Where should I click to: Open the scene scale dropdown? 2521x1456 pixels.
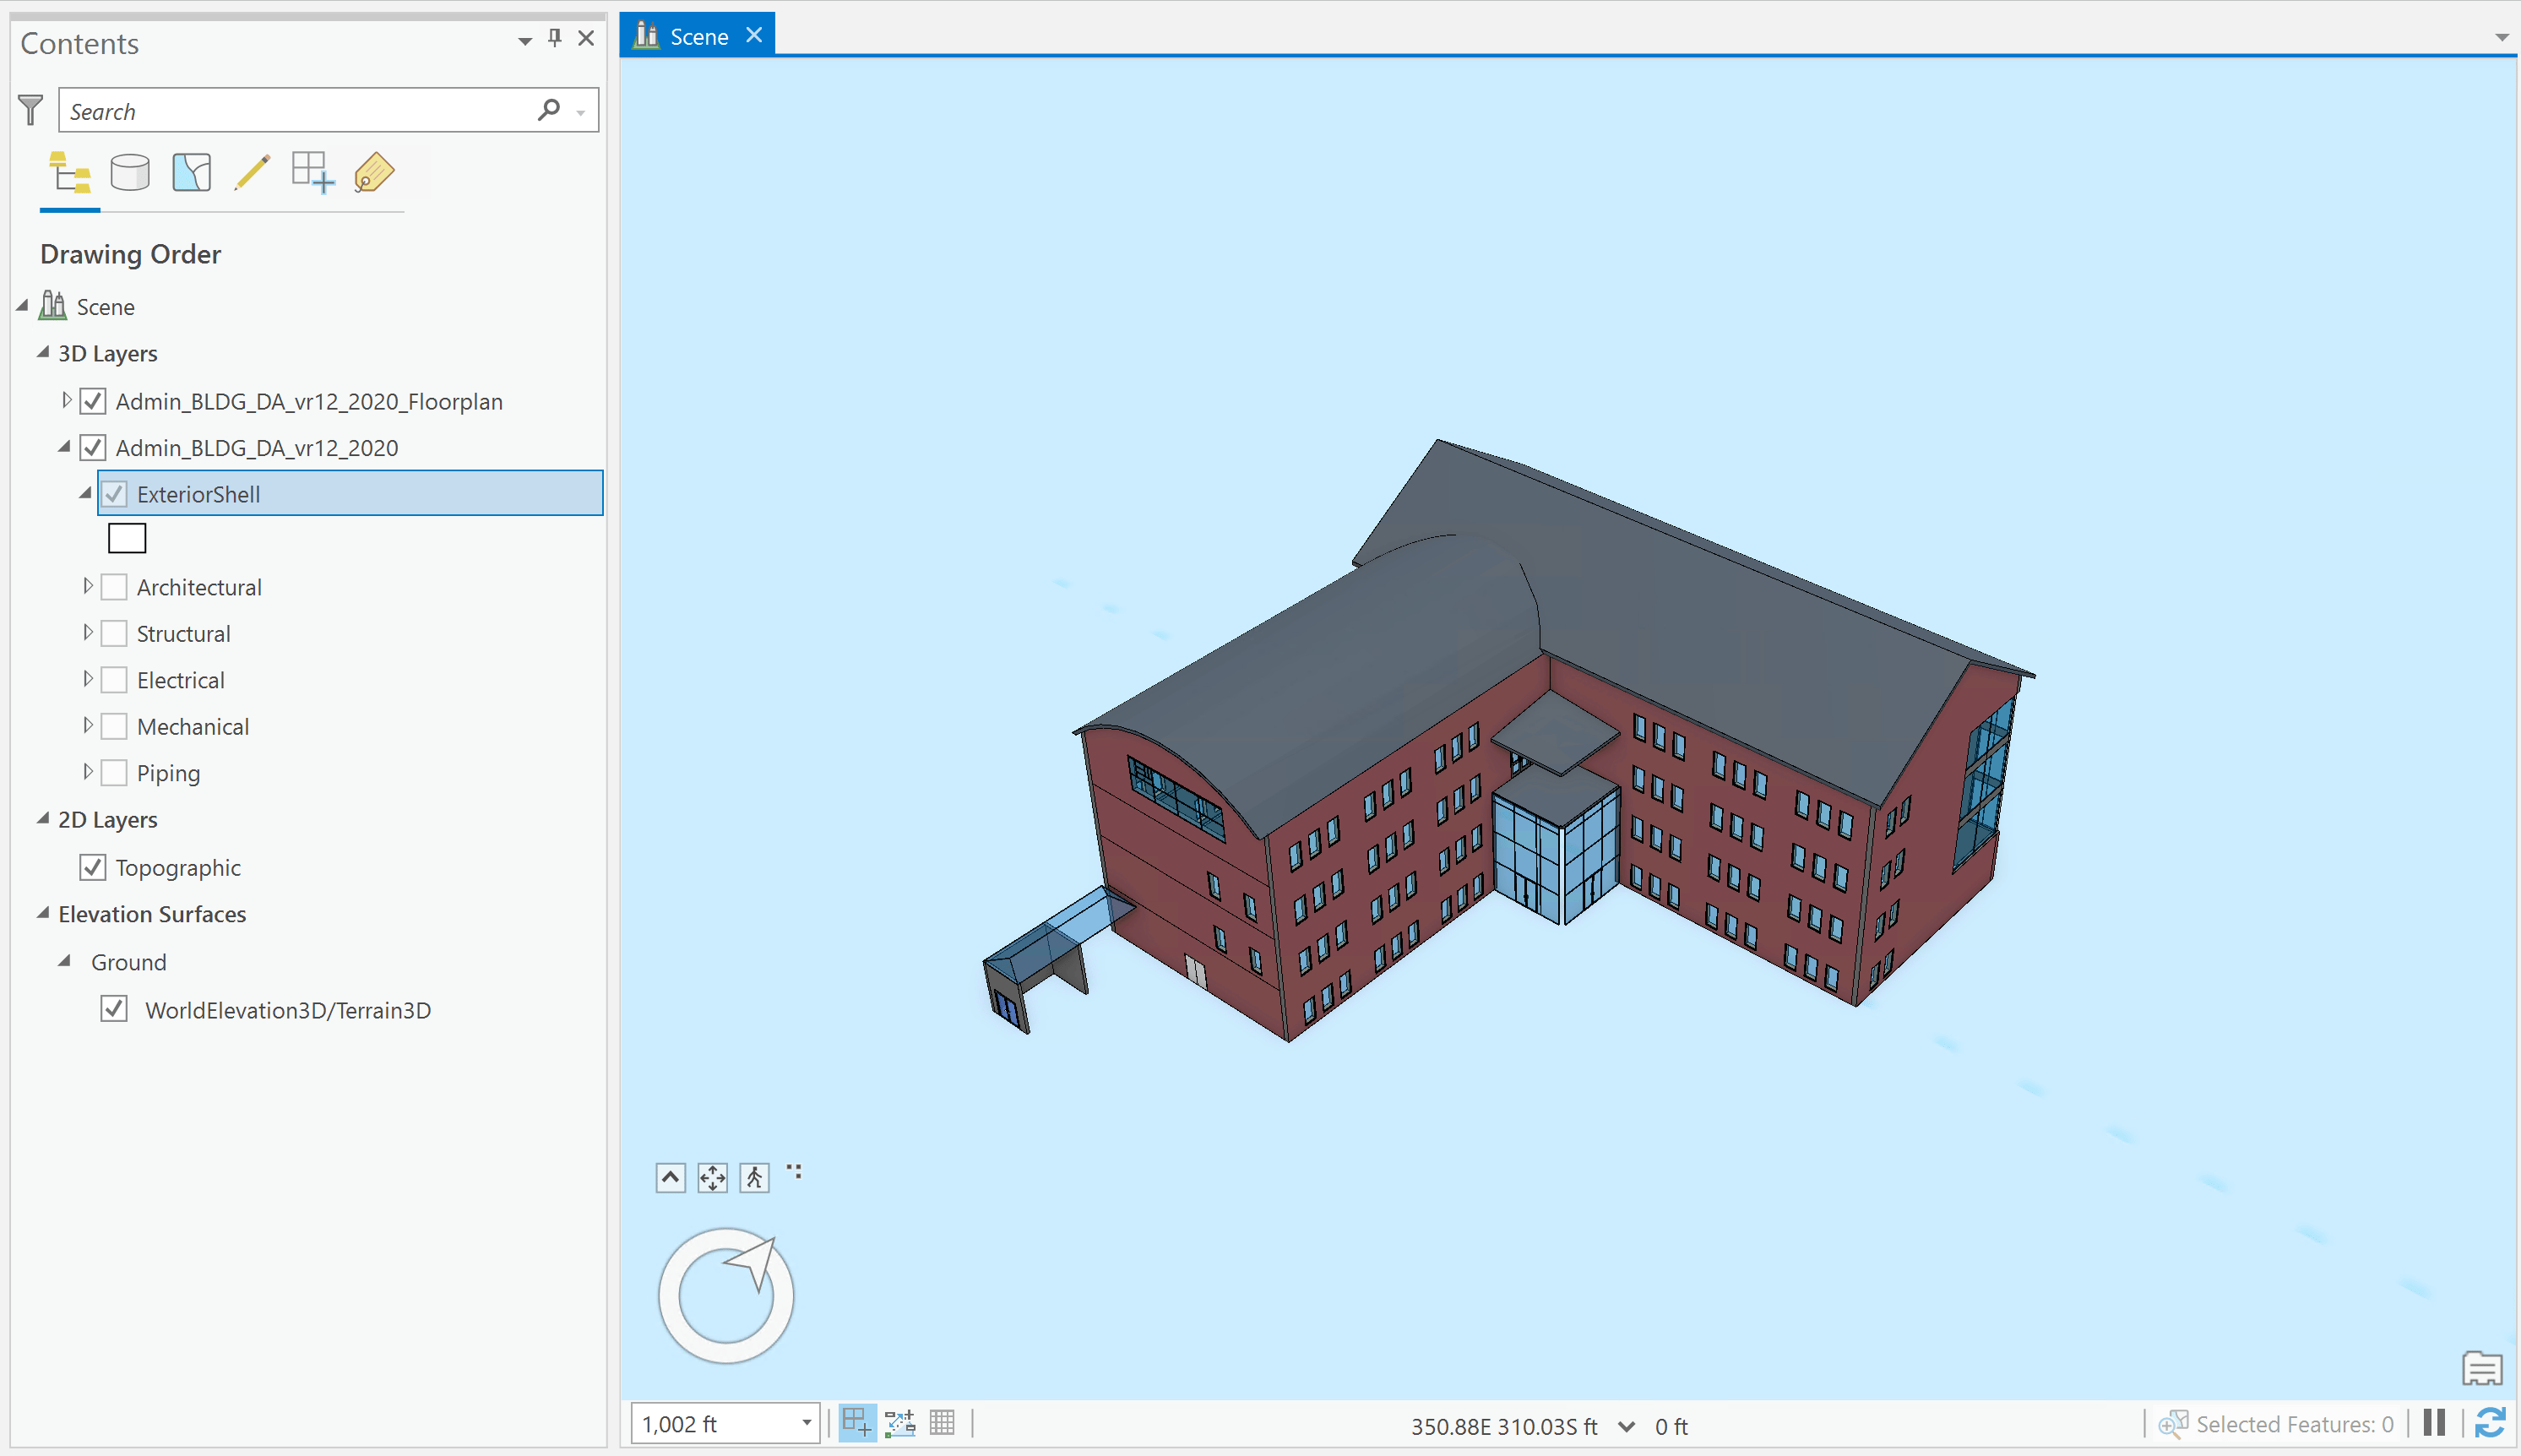pyautogui.click(x=806, y=1423)
